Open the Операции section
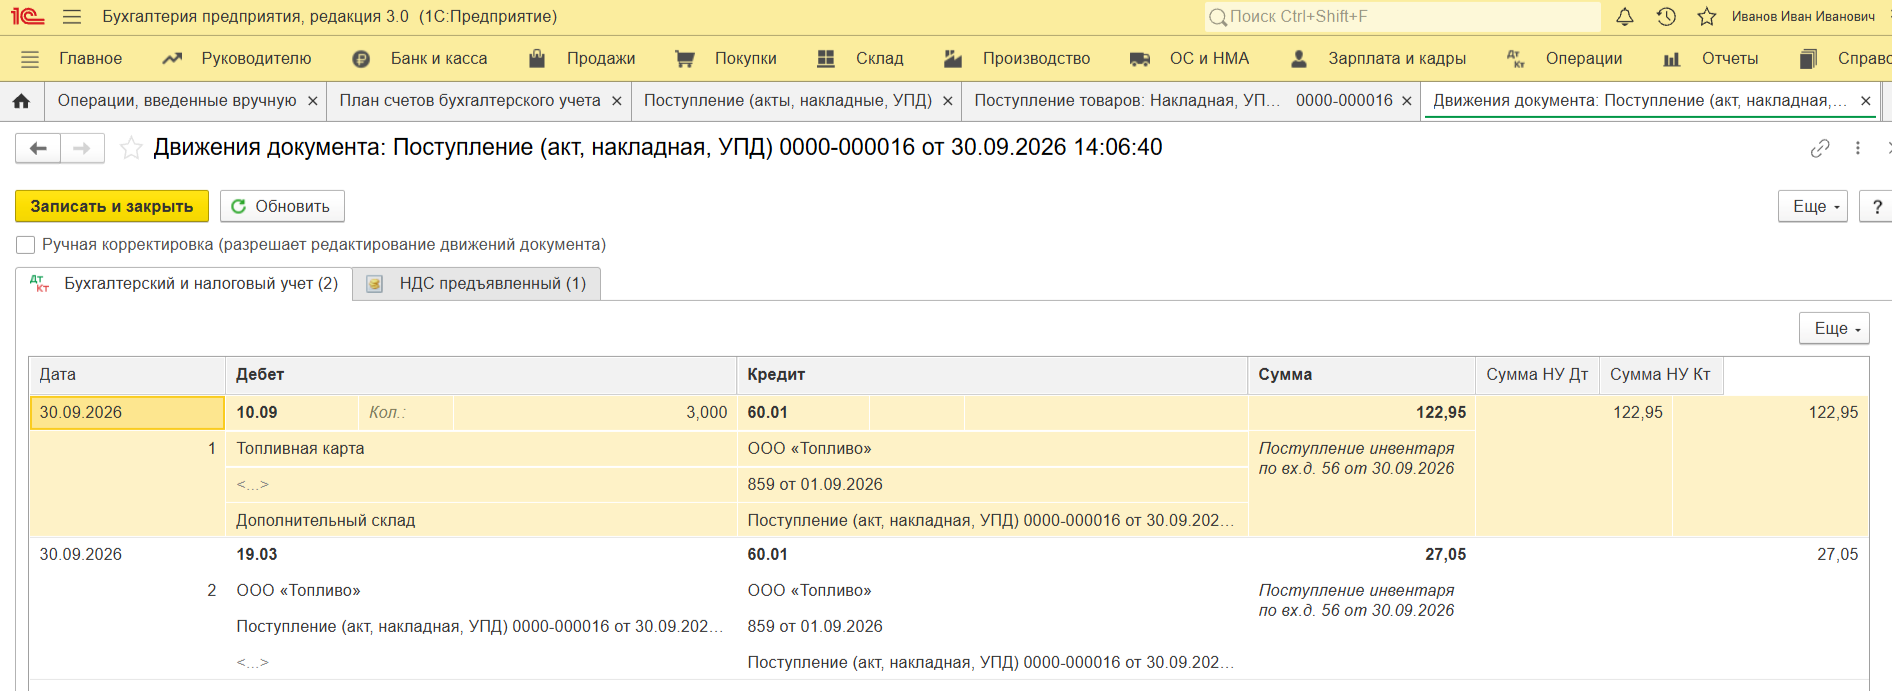Image resolution: width=1892 pixels, height=691 pixels. click(1565, 59)
